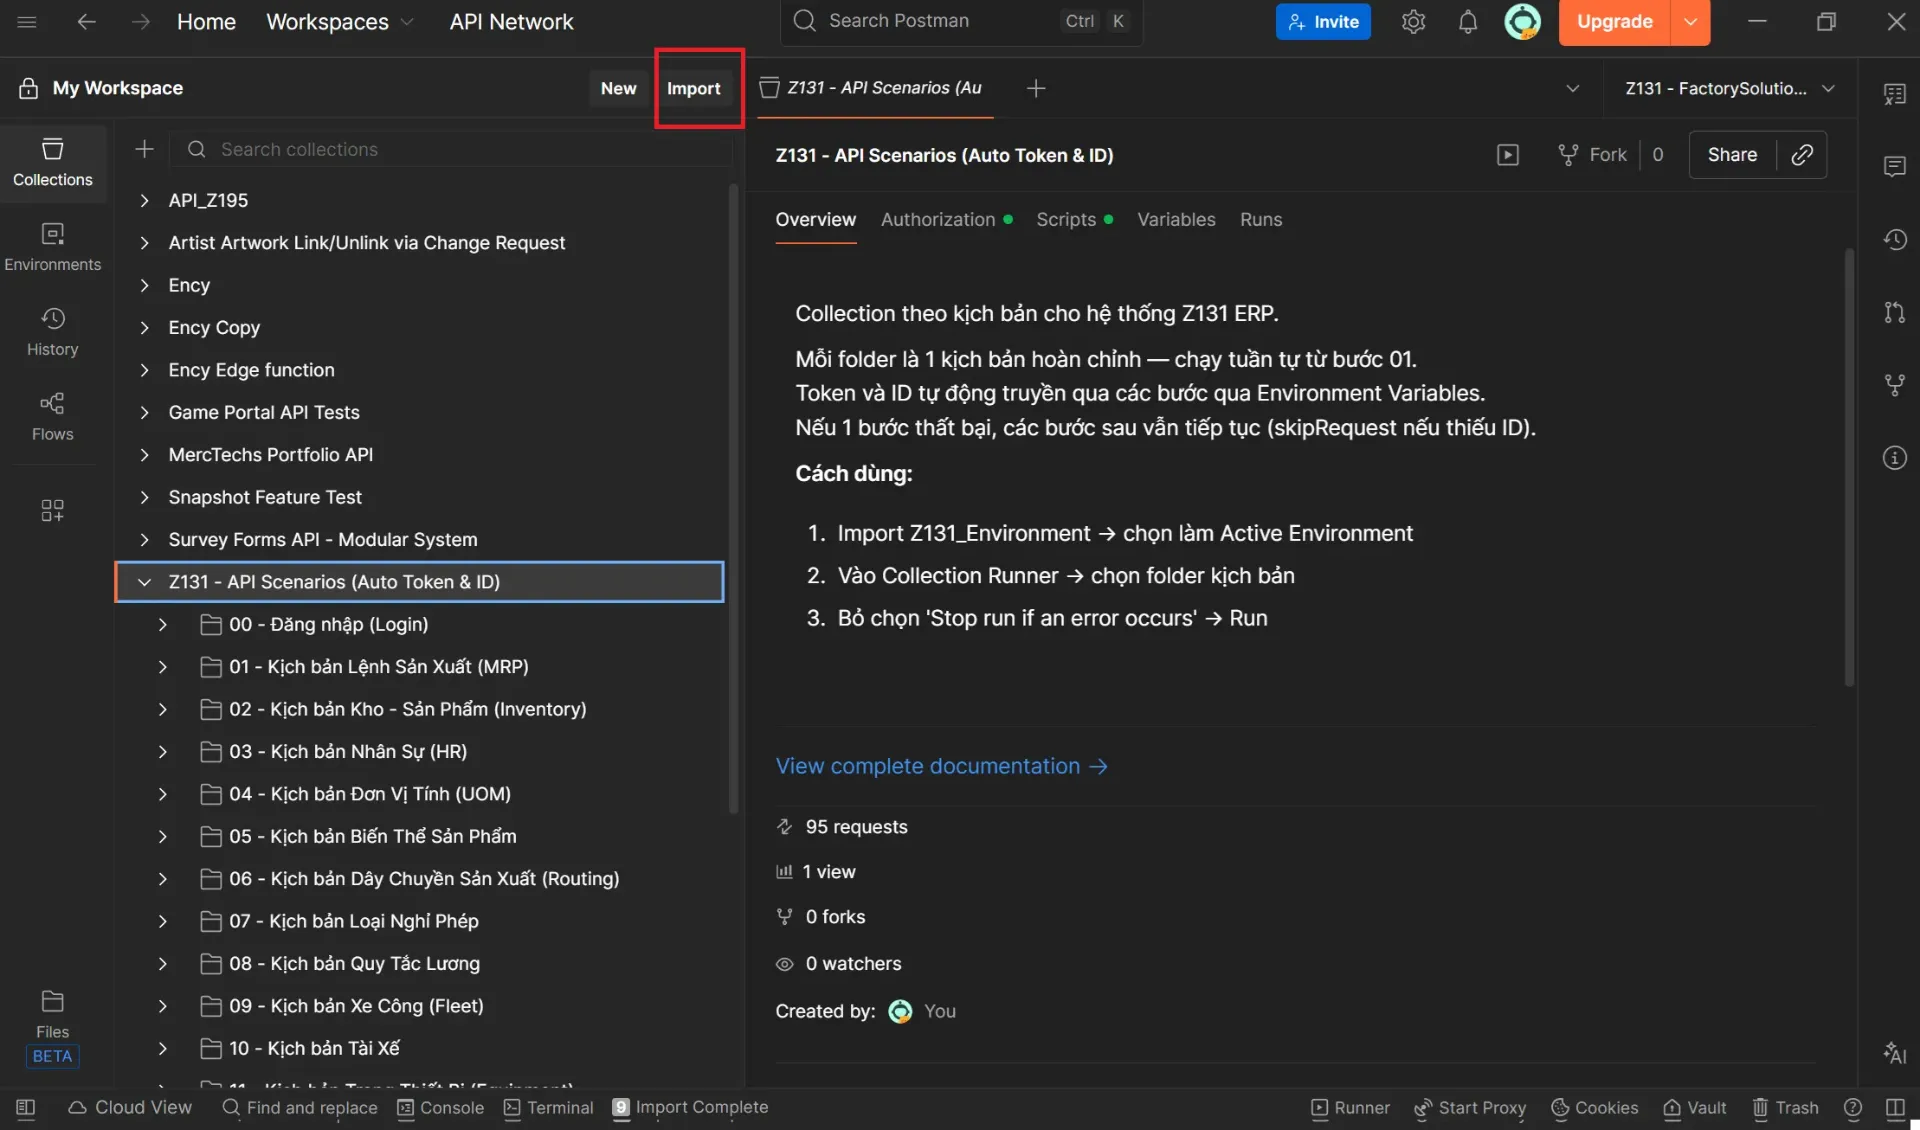Switch to the Overview tab
Viewport: 1920px width, 1130px height.
816,220
